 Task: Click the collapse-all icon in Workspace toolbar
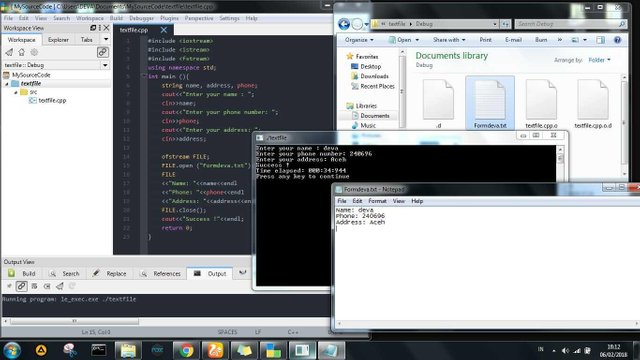tap(9, 52)
